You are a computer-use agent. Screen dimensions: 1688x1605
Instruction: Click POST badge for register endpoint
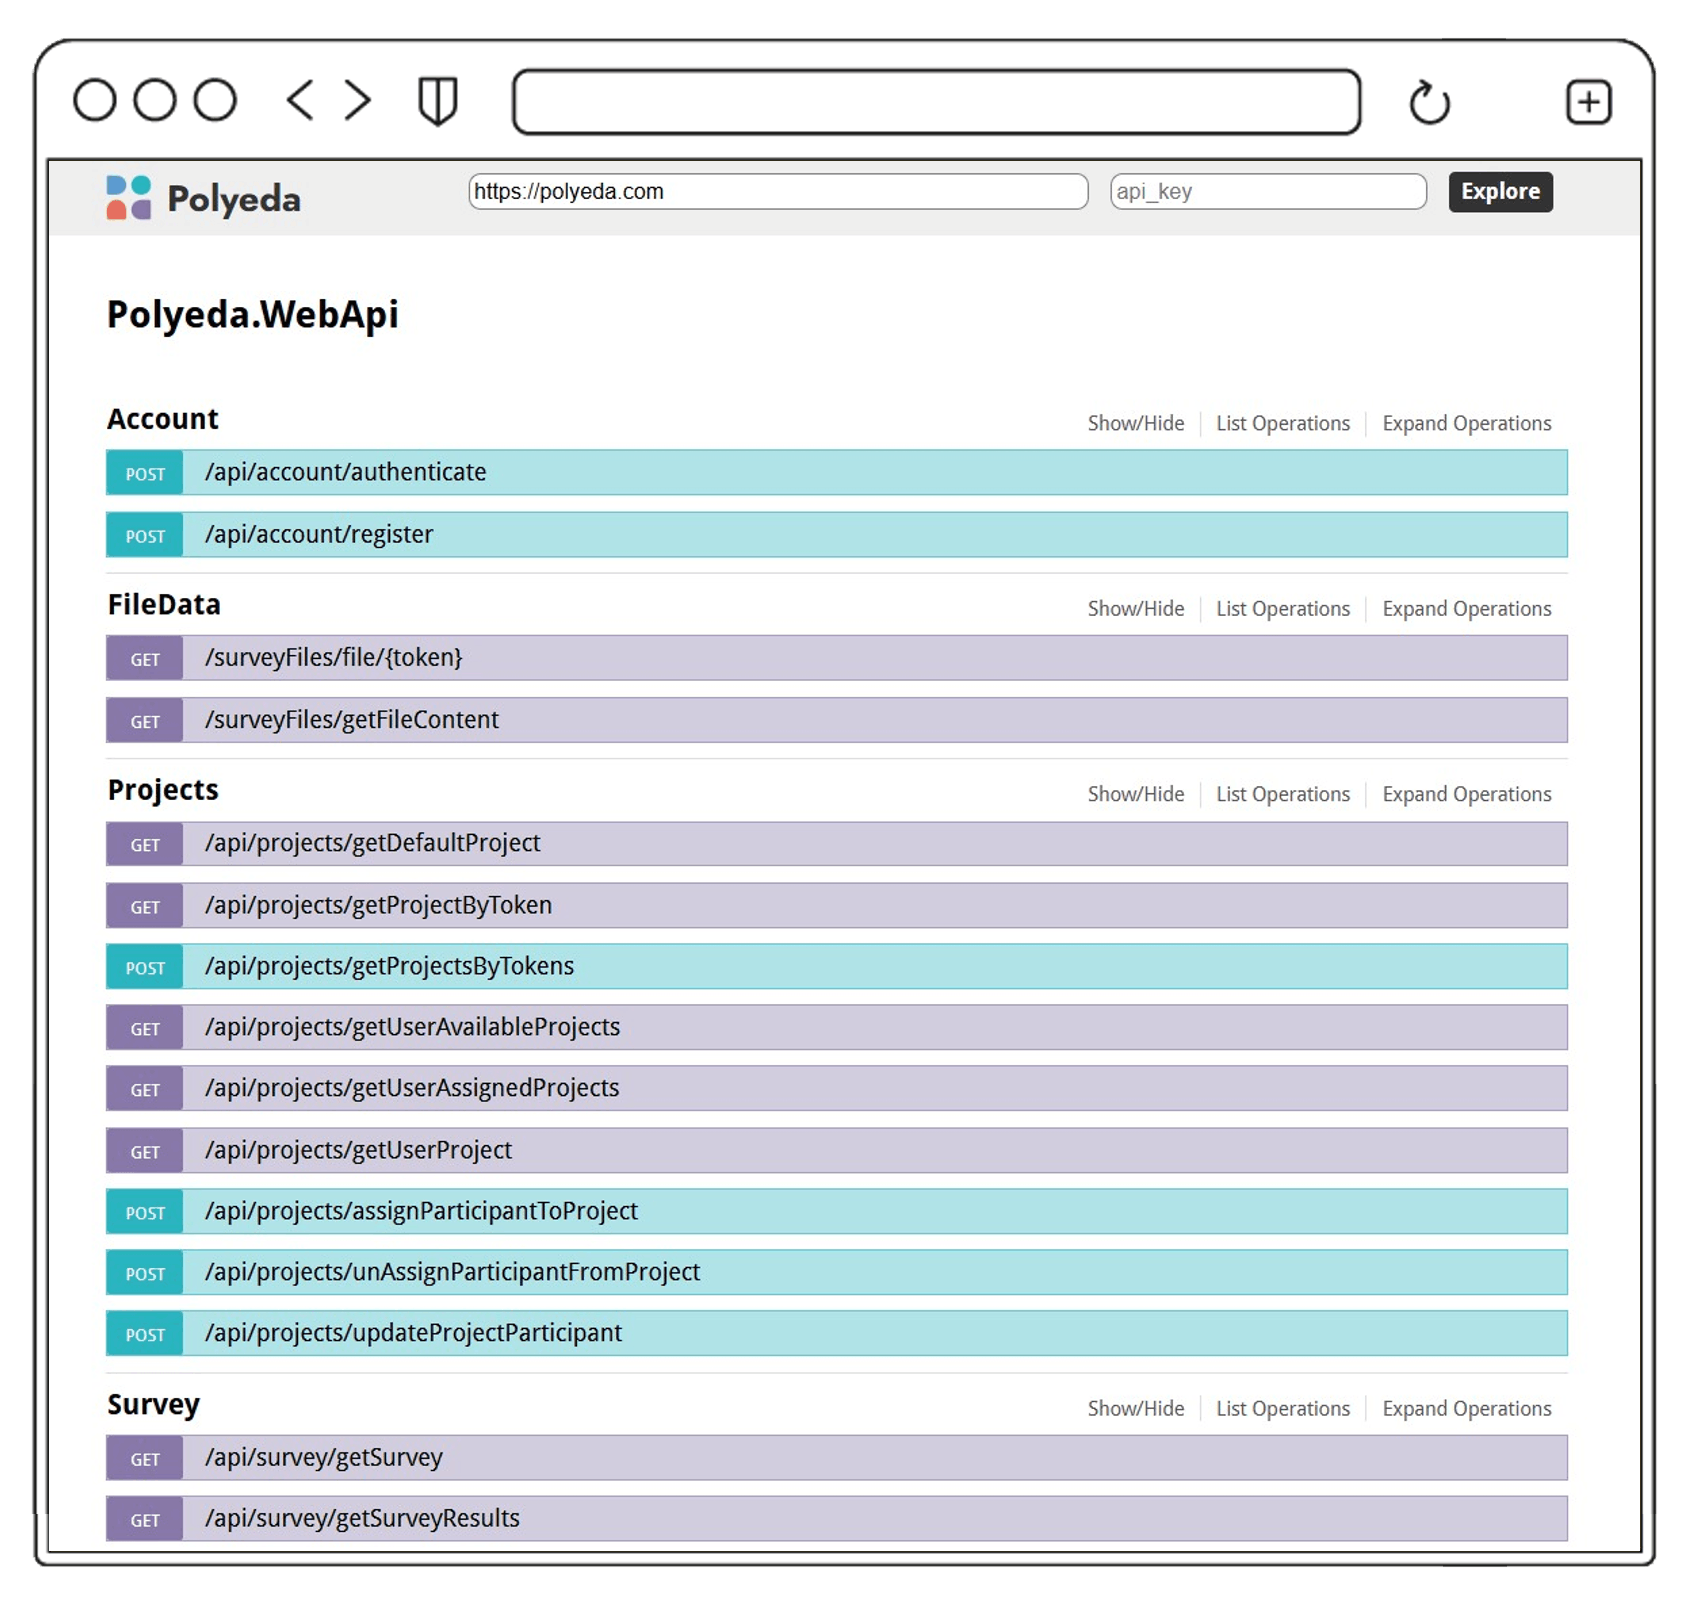click(145, 535)
